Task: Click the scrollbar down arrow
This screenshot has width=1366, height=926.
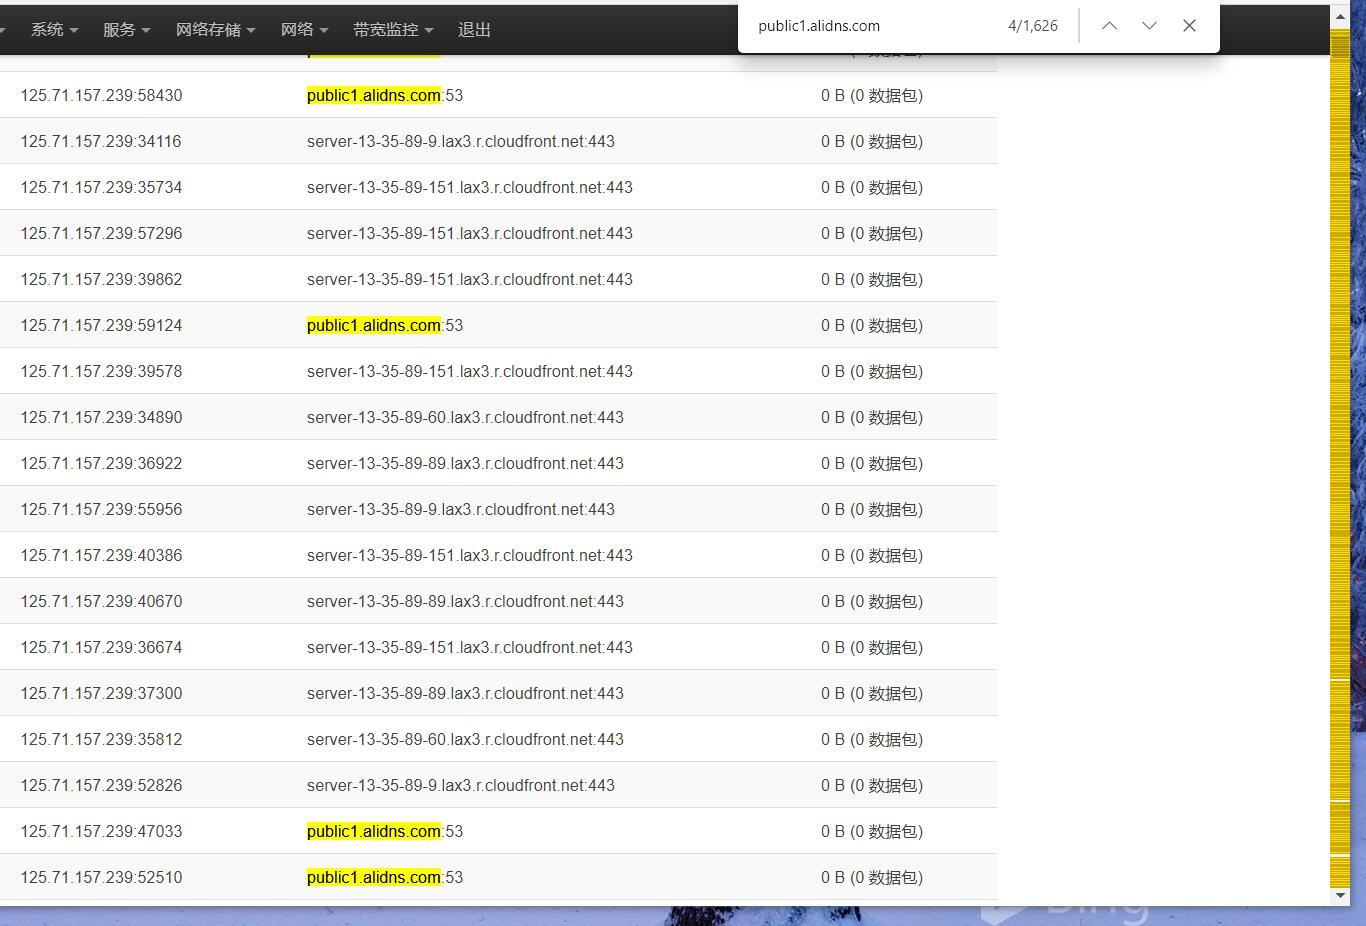Action: coord(1340,896)
